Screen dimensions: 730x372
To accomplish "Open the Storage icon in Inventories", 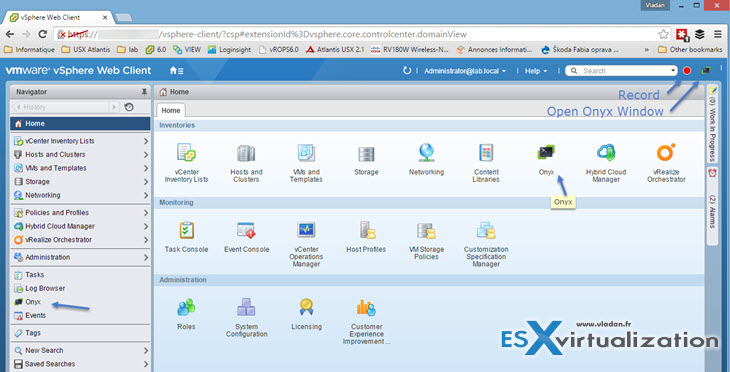I will coord(366,154).
